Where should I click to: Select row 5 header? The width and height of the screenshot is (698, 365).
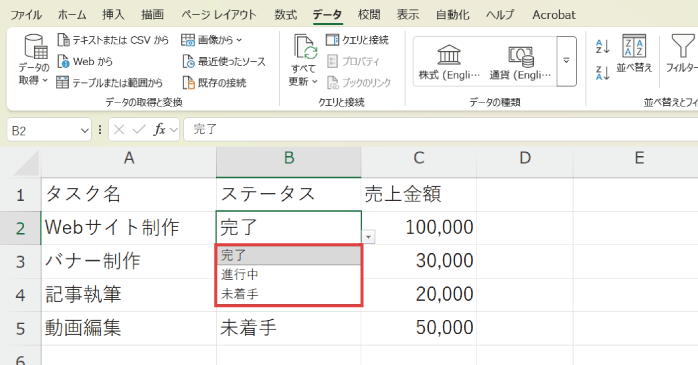point(20,328)
